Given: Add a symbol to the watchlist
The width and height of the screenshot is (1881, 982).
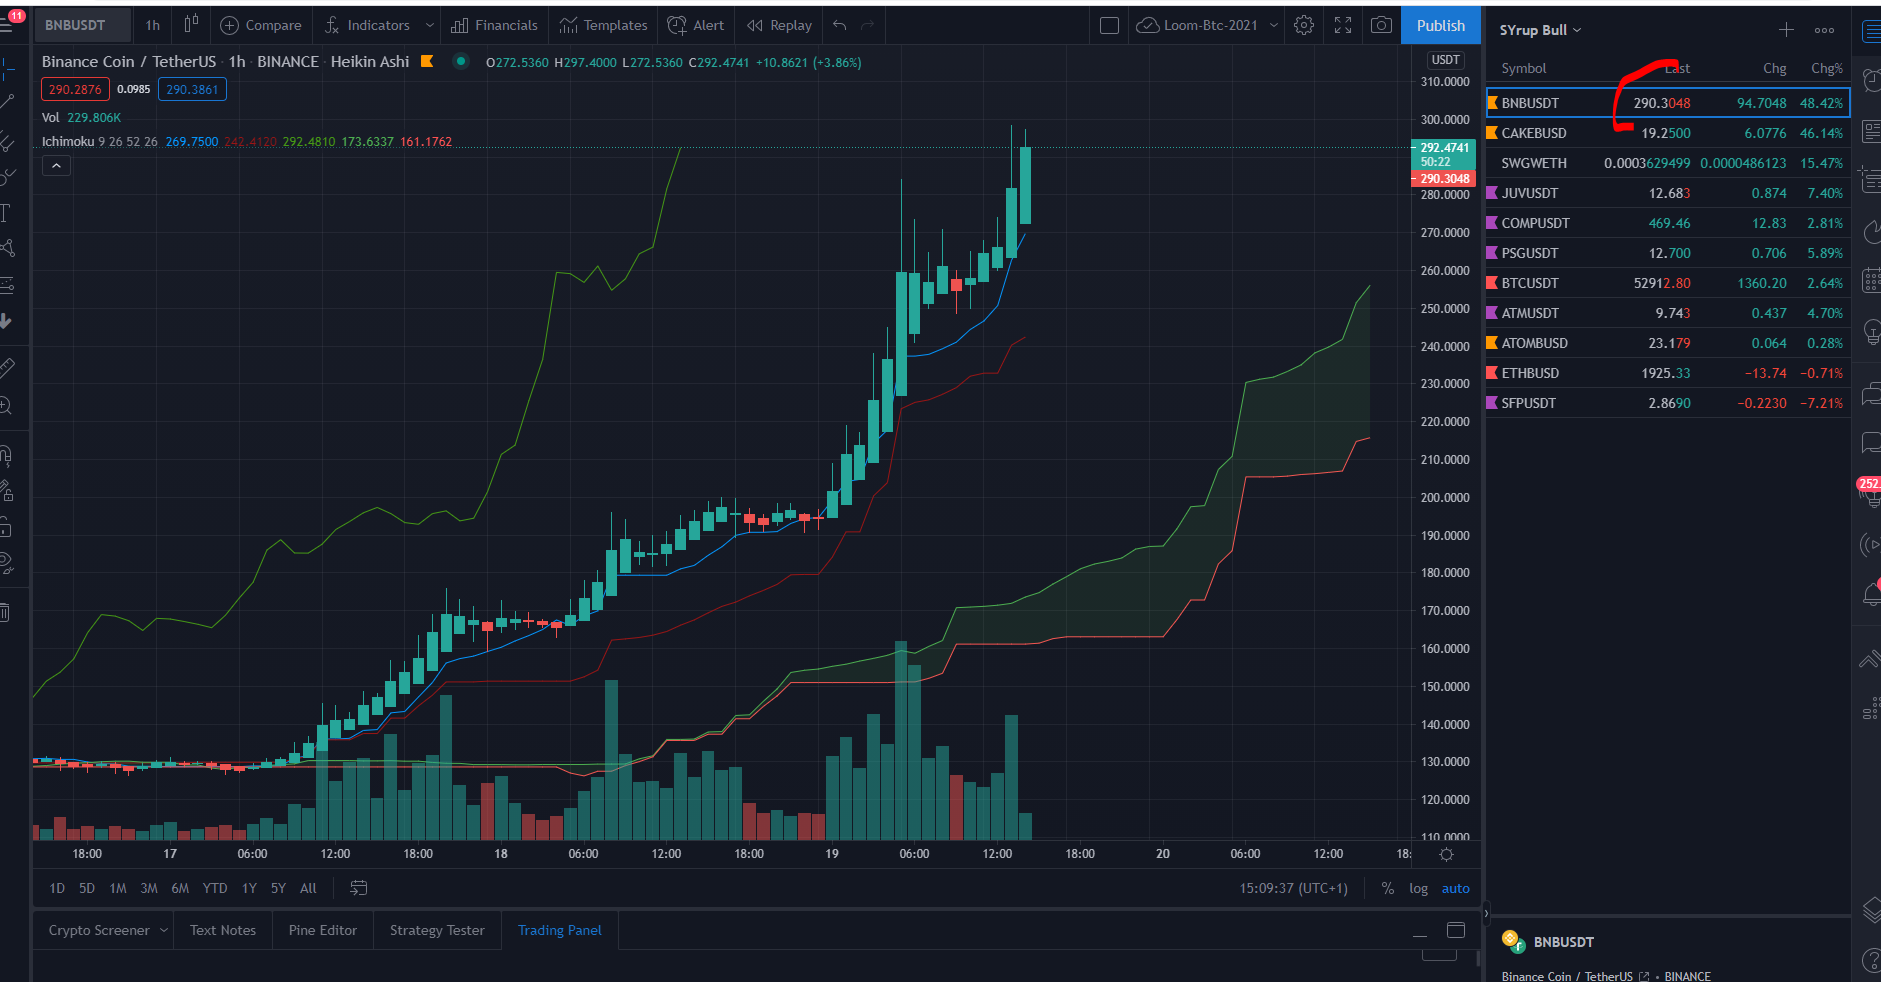Looking at the screenshot, I should click(x=1786, y=30).
